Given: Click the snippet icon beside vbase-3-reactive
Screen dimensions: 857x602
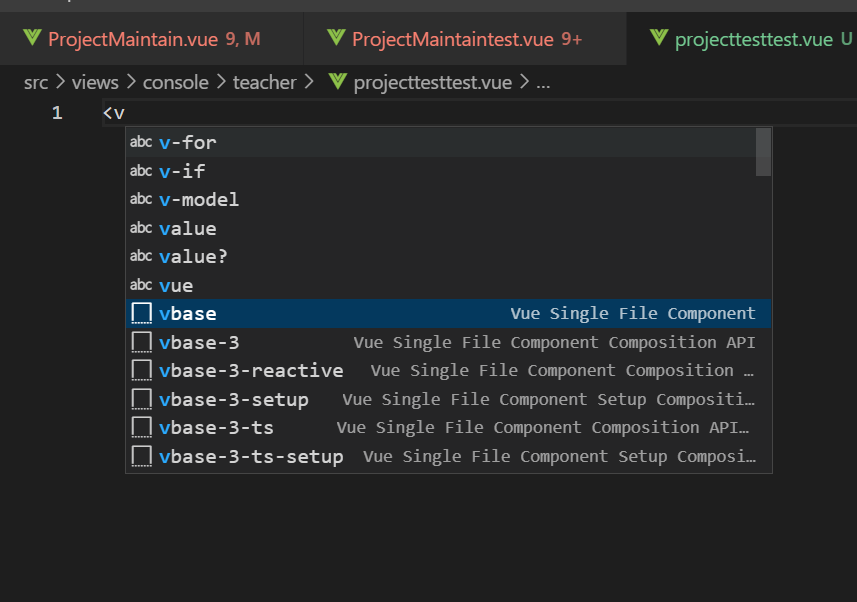Looking at the screenshot, I should click(x=142, y=370).
